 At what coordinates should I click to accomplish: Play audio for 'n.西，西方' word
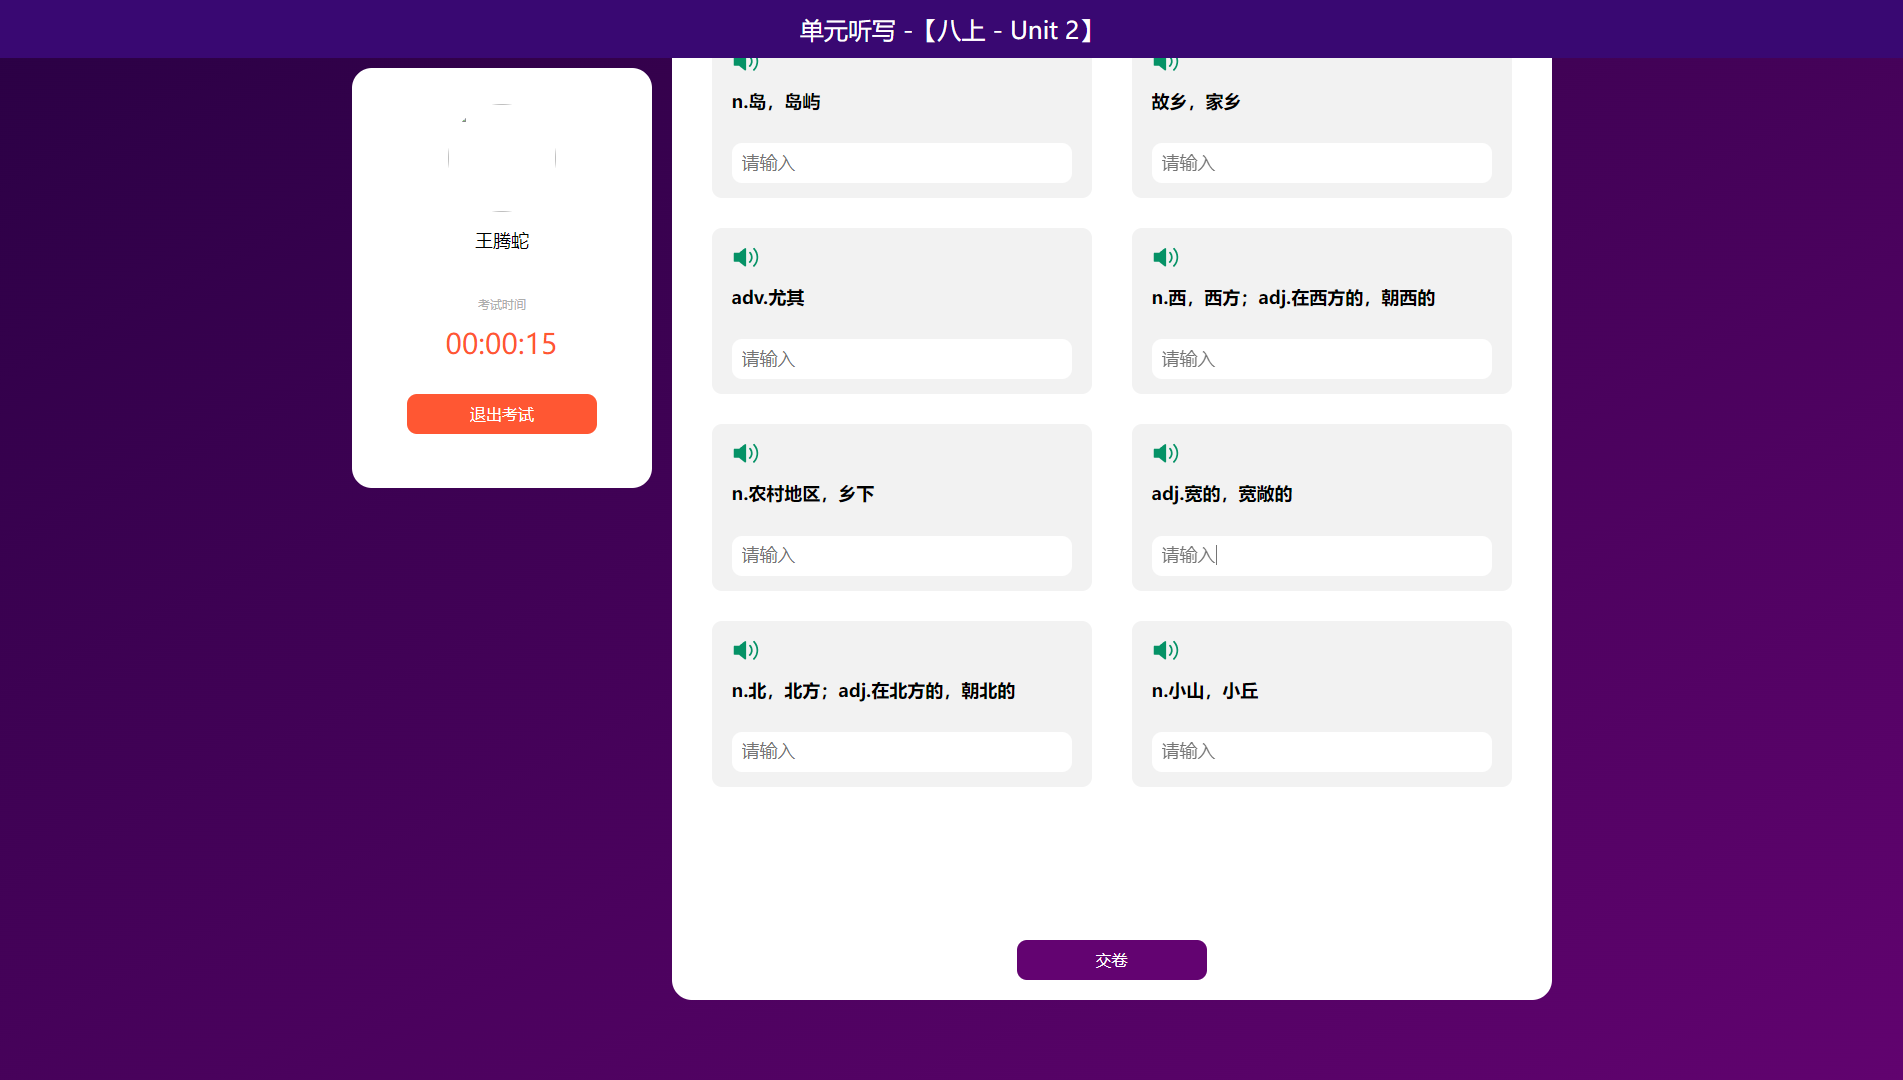pos(1165,258)
